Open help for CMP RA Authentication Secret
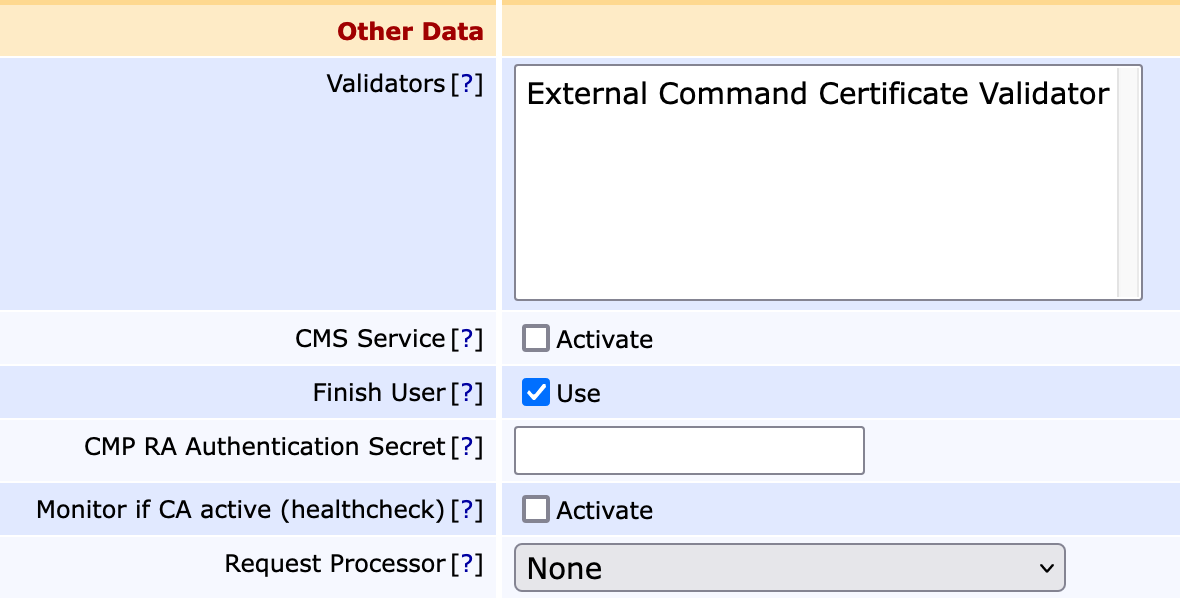Screen dimensions: 1180x598 (x=466, y=447)
